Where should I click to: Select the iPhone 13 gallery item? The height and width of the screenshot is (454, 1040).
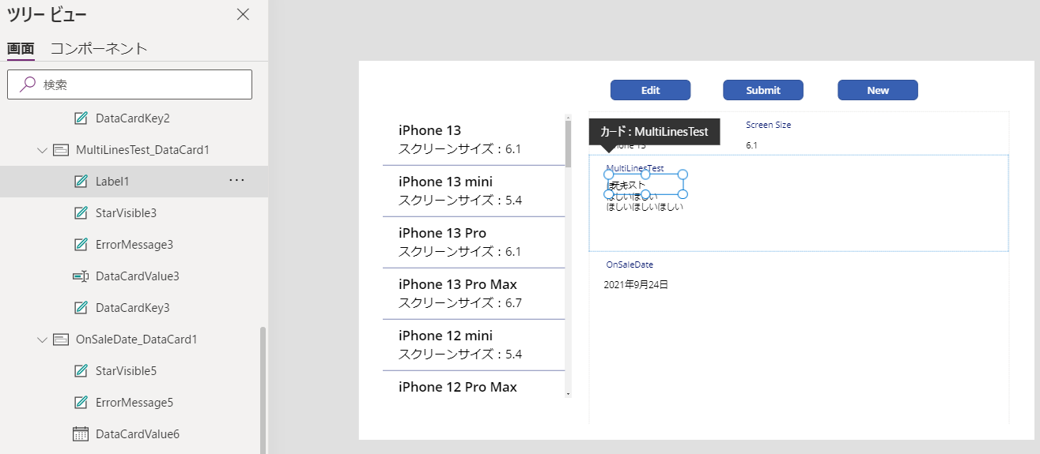click(474, 139)
